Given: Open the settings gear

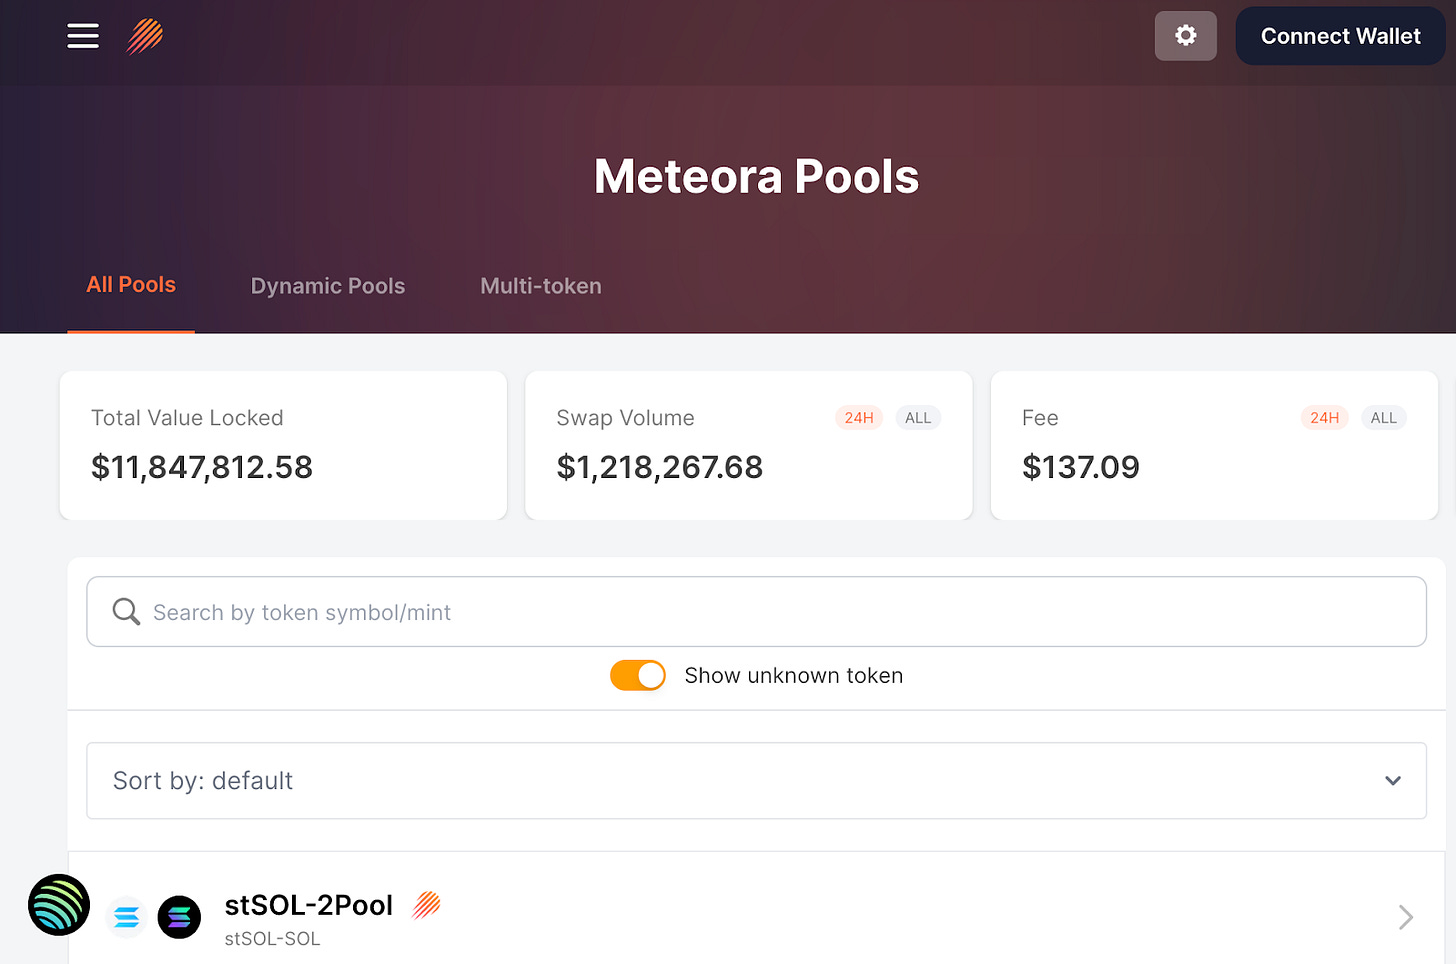Looking at the screenshot, I should [1185, 36].
